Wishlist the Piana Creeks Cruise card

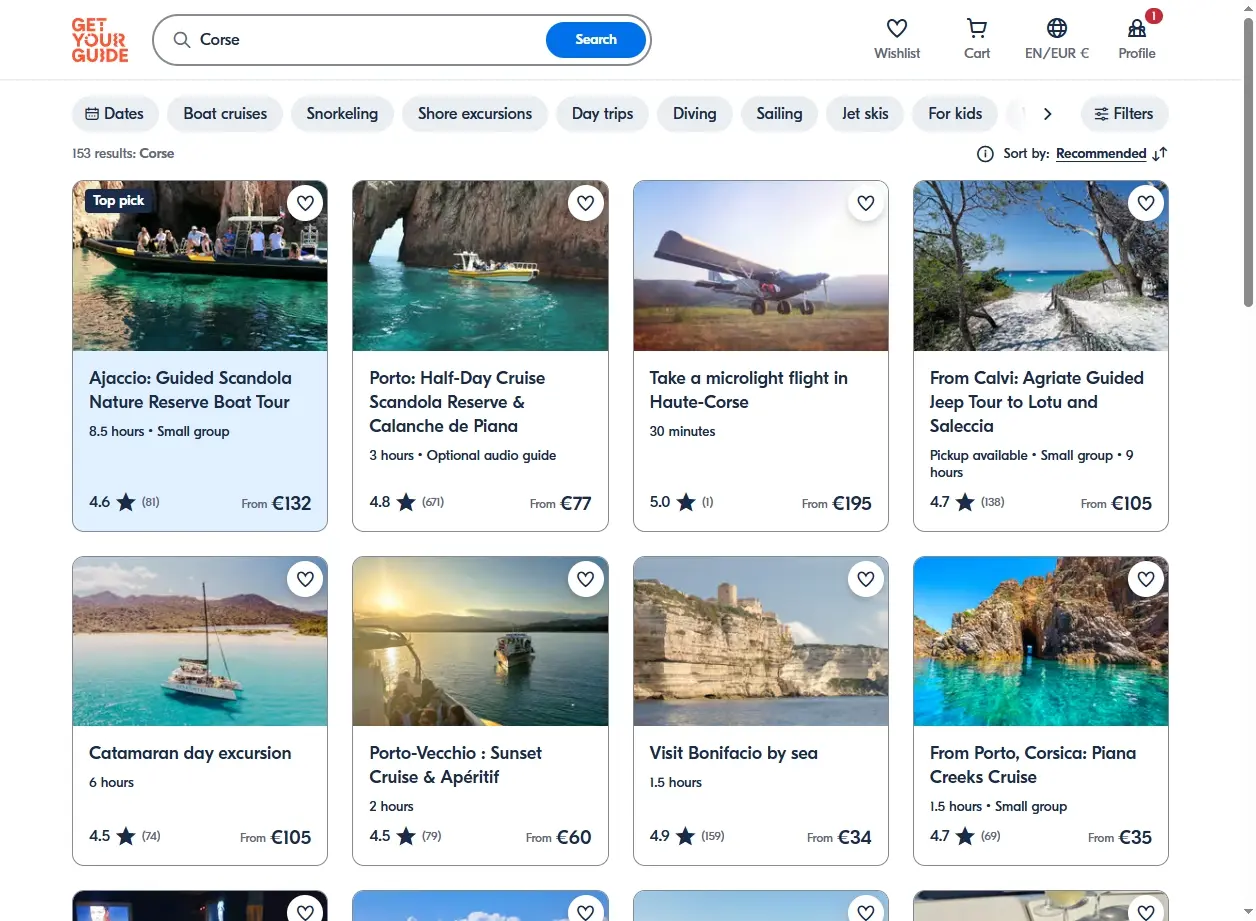pos(1146,578)
